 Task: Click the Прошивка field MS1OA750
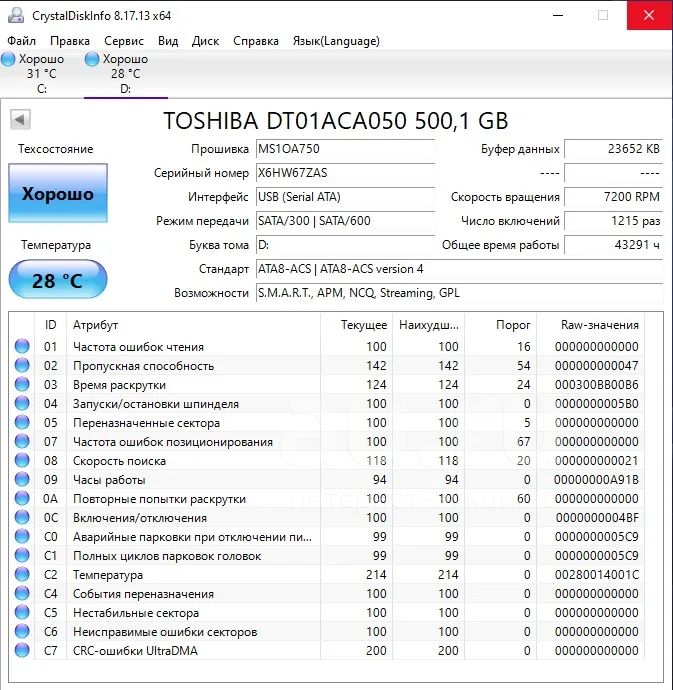(346, 149)
